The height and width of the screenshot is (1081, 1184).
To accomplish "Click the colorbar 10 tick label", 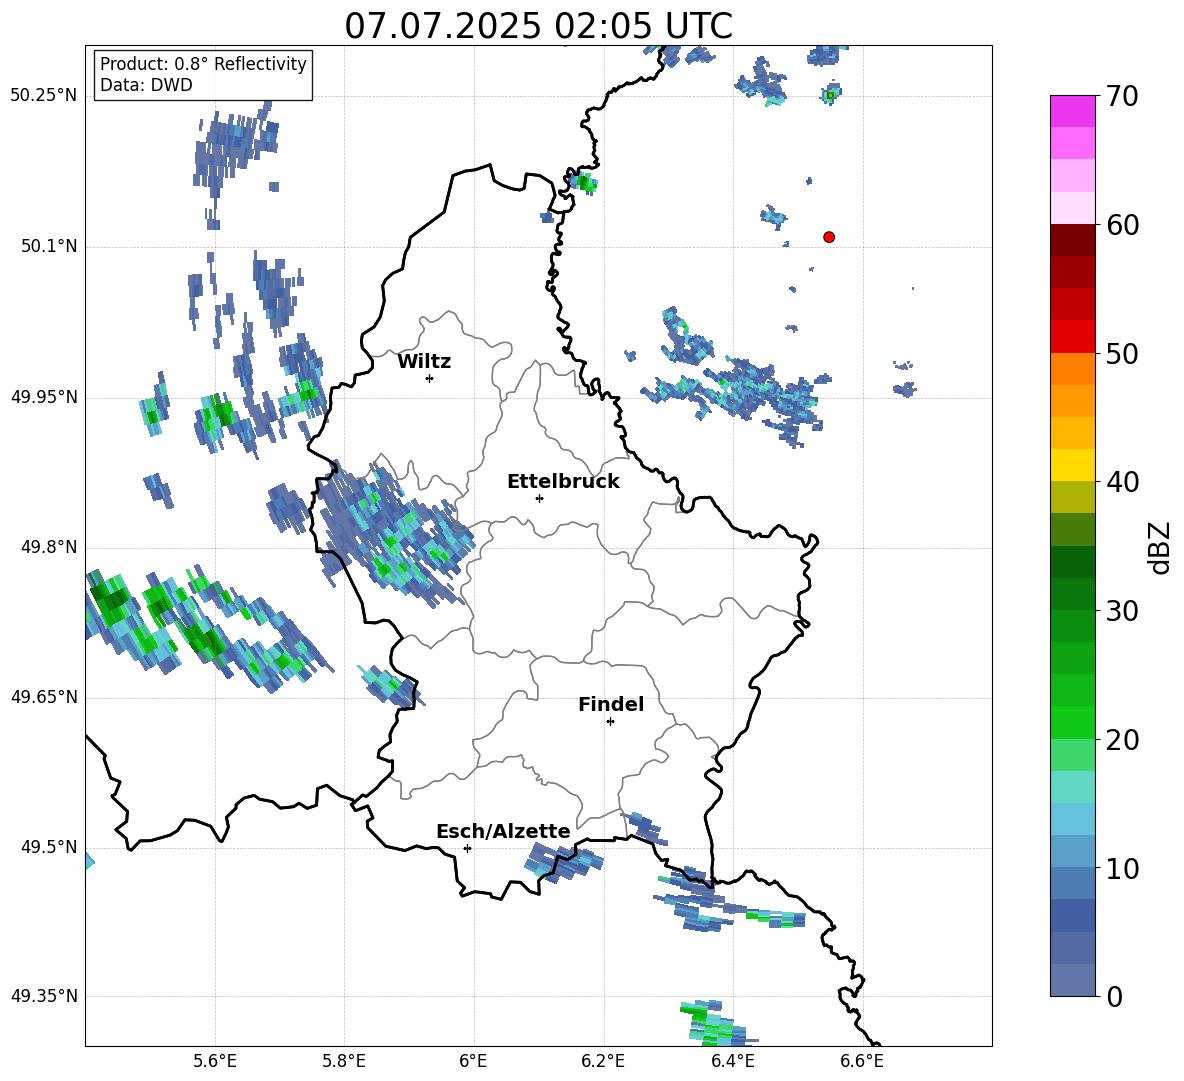I will (x=1122, y=868).
